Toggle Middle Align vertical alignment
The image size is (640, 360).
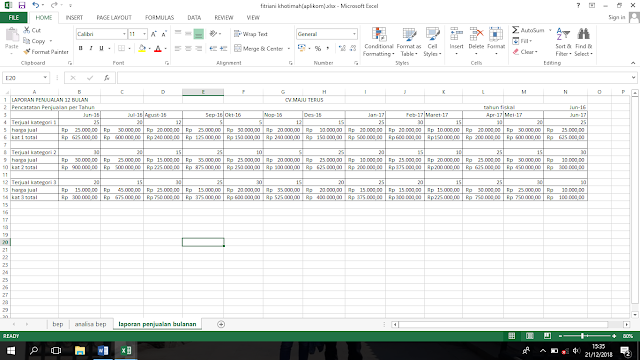coord(188,34)
